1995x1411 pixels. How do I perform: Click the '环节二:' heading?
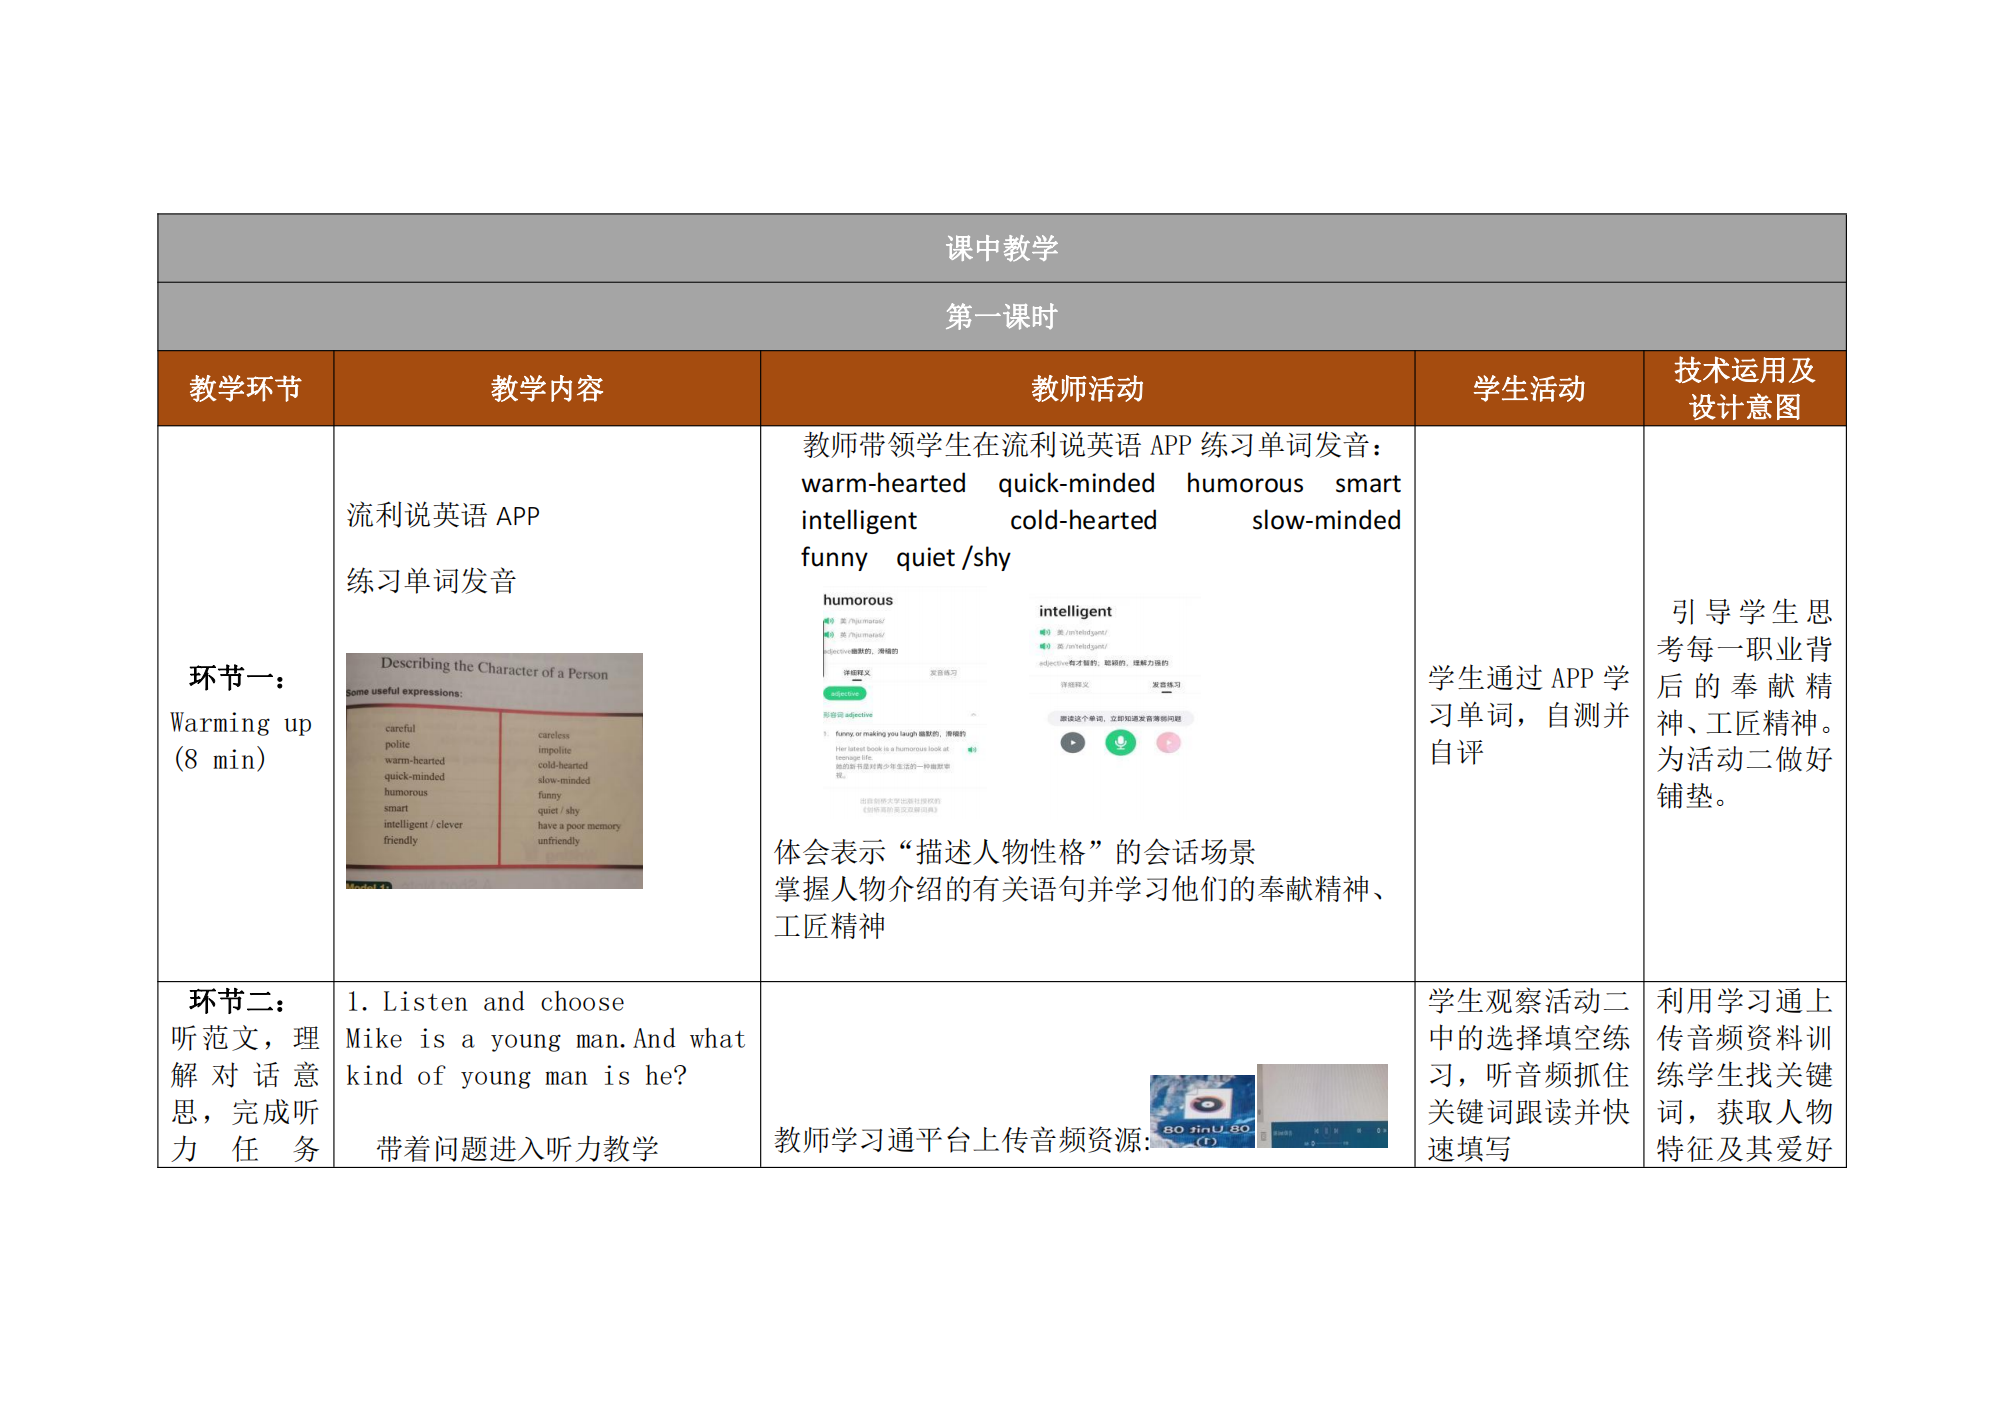pyautogui.click(x=238, y=1001)
